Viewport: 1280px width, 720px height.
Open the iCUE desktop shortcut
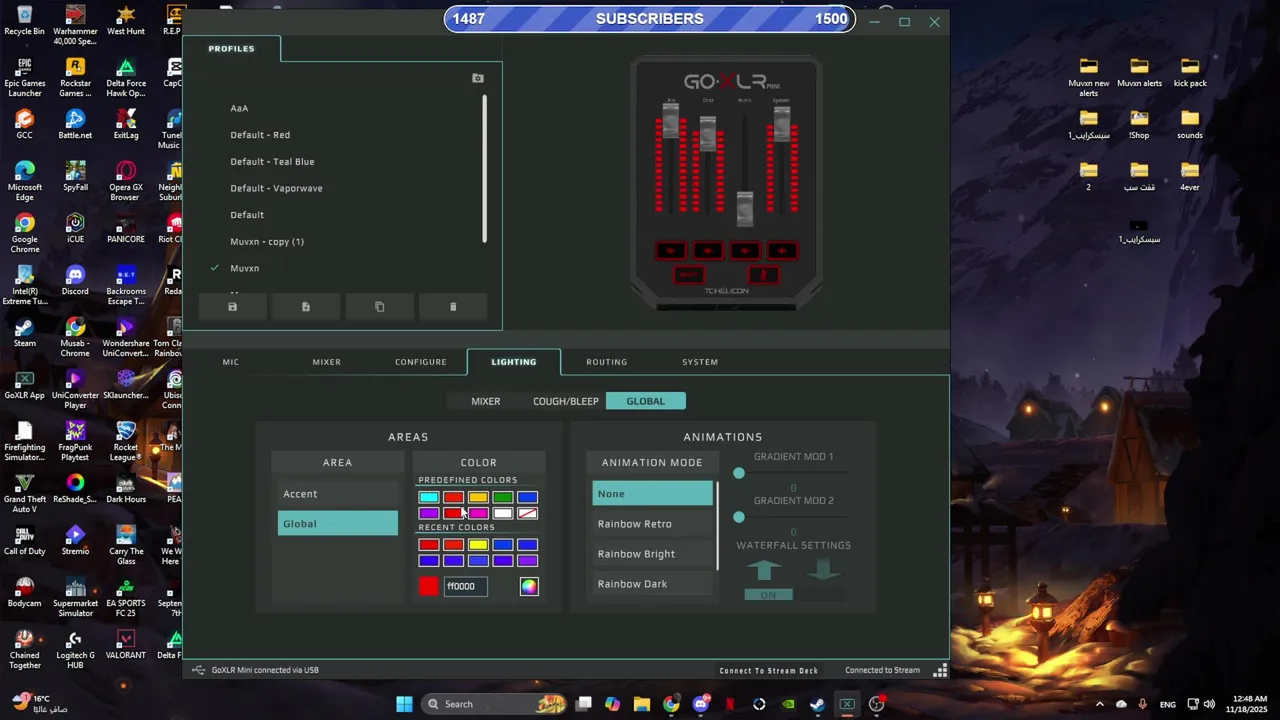pyautogui.click(x=75, y=228)
